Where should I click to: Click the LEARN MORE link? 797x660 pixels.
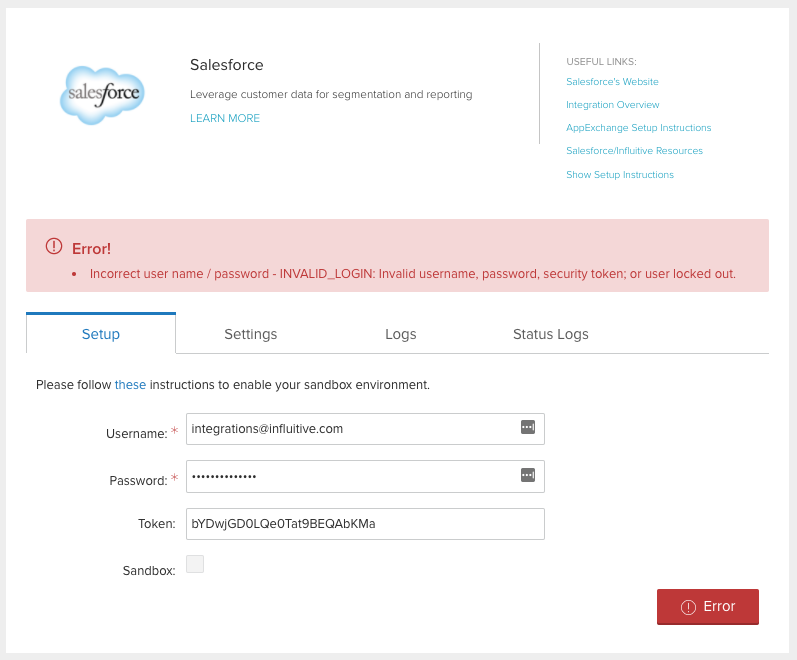(x=225, y=118)
